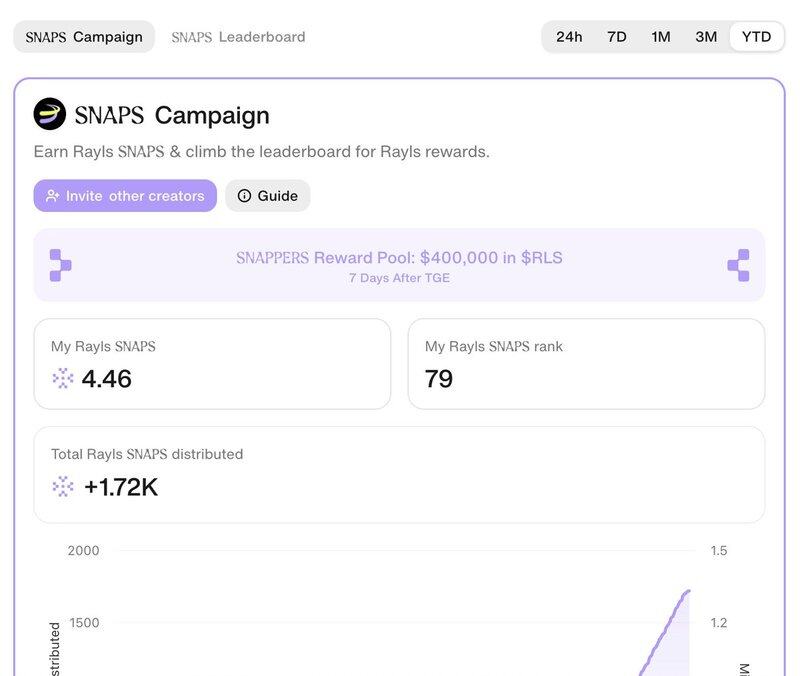Open the Guide button

(x=268, y=195)
